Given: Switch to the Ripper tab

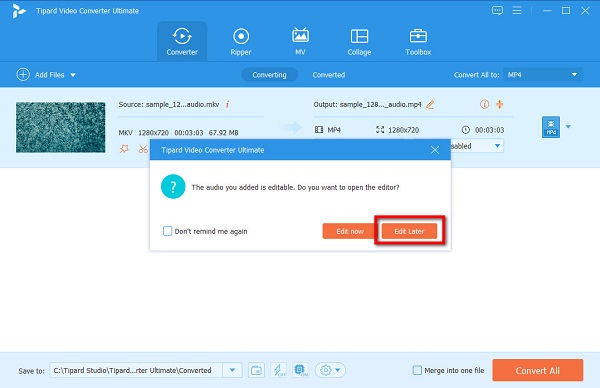Looking at the screenshot, I should (x=241, y=41).
